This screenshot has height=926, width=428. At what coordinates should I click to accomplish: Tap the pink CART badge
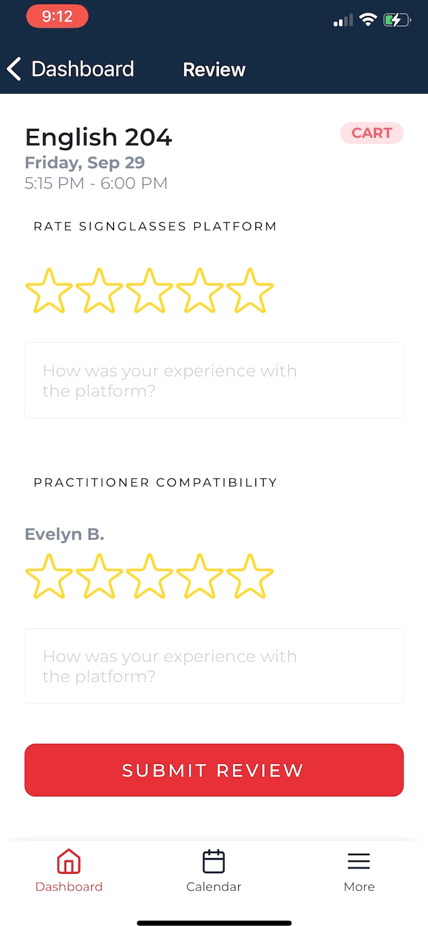click(372, 133)
